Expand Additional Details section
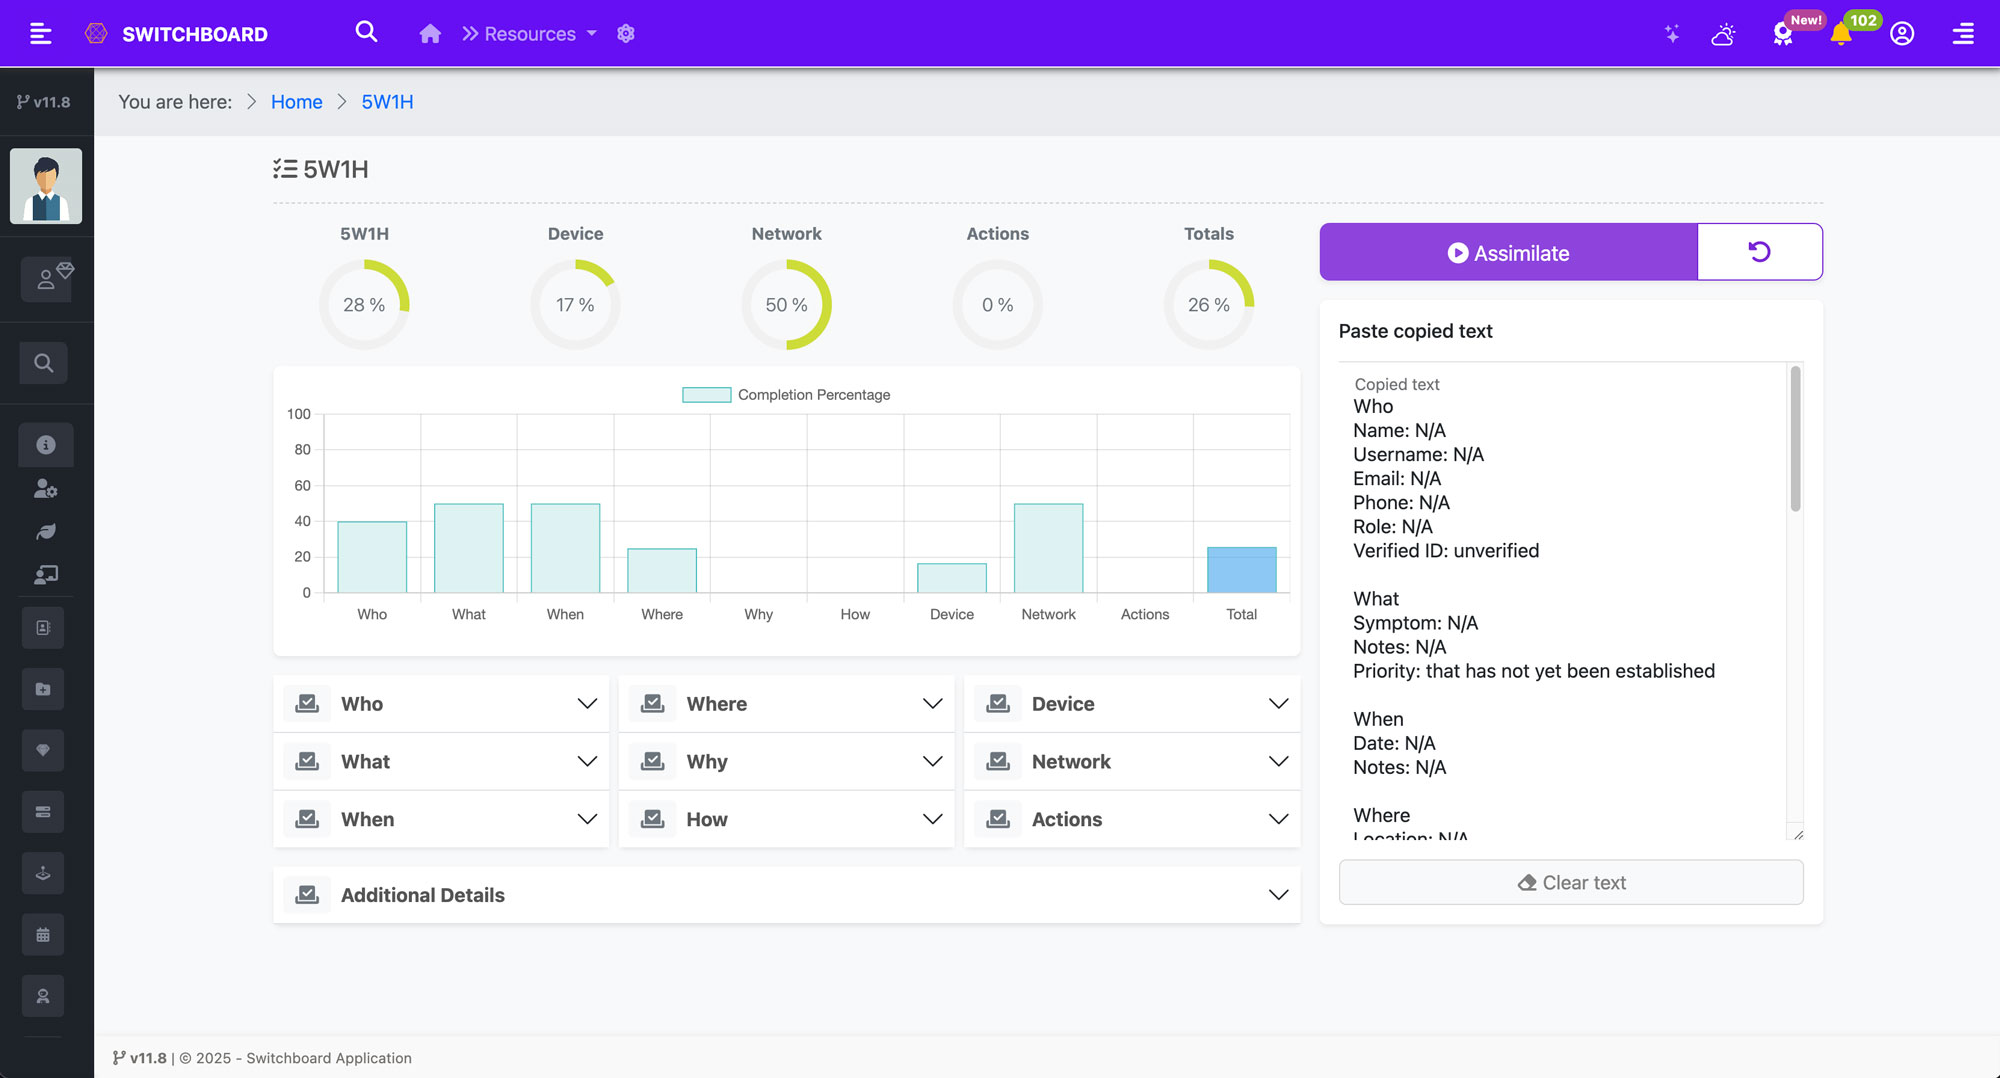2000x1078 pixels. [786, 895]
